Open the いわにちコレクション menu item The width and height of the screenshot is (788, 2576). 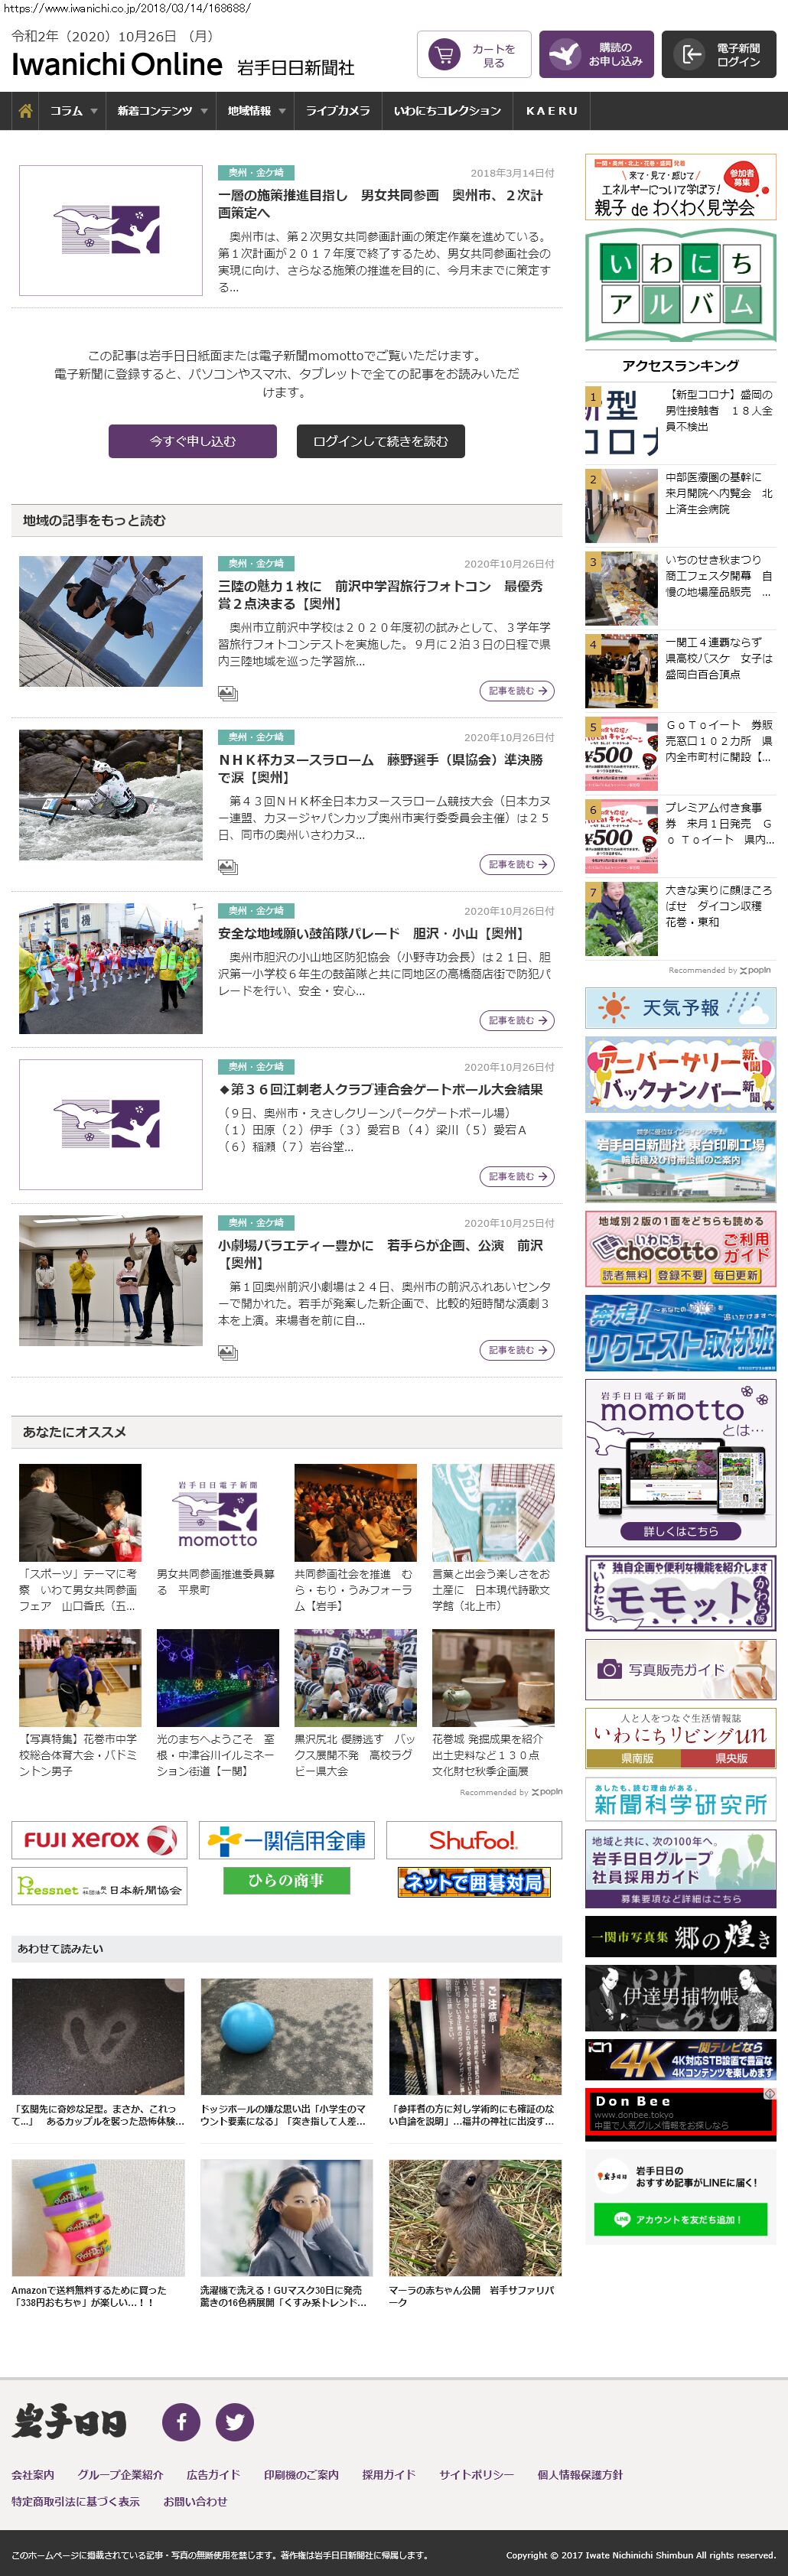tap(447, 111)
